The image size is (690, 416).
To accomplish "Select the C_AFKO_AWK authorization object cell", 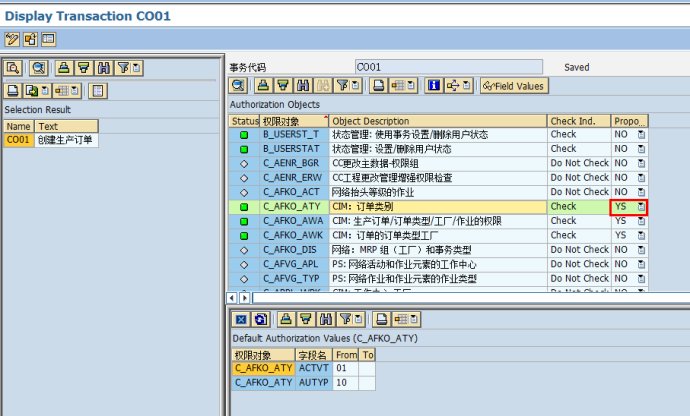I will pos(294,236).
